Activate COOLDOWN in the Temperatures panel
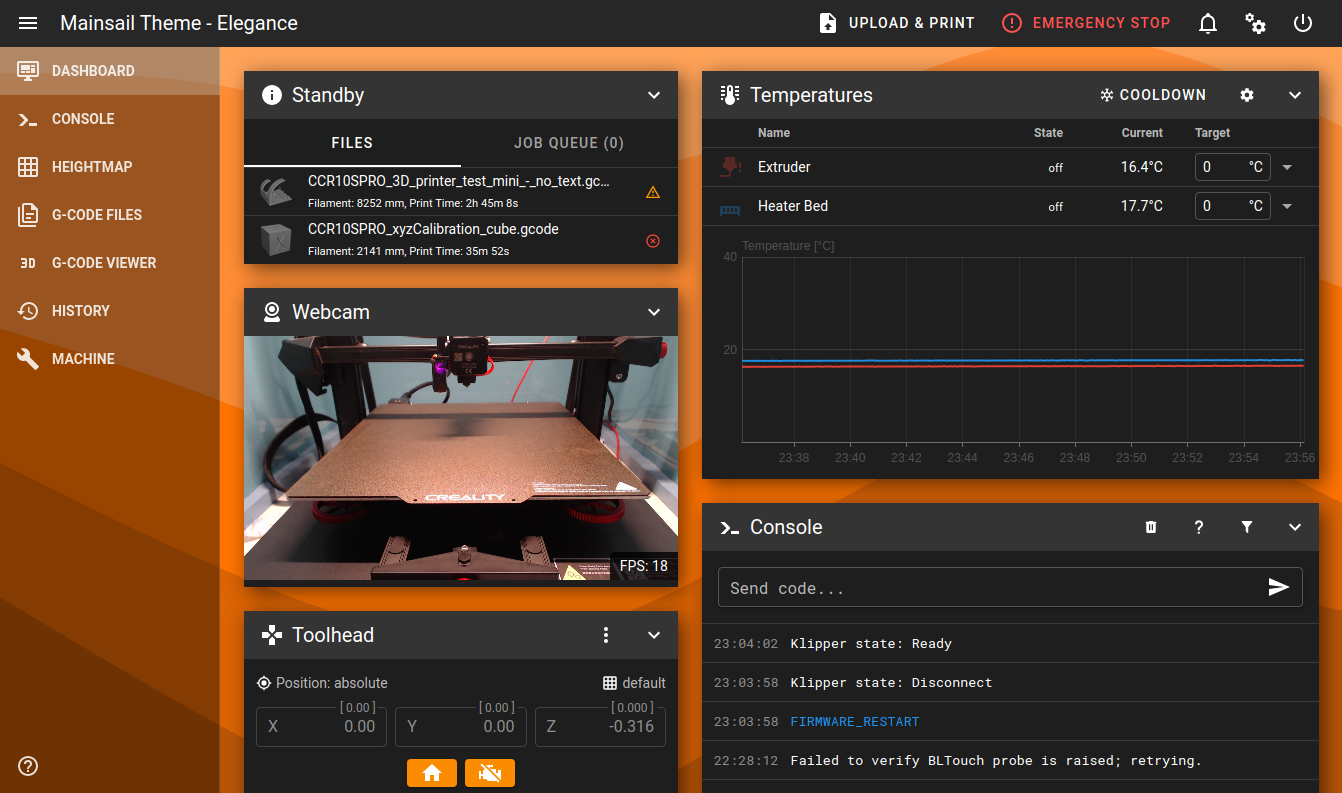 (1152, 94)
